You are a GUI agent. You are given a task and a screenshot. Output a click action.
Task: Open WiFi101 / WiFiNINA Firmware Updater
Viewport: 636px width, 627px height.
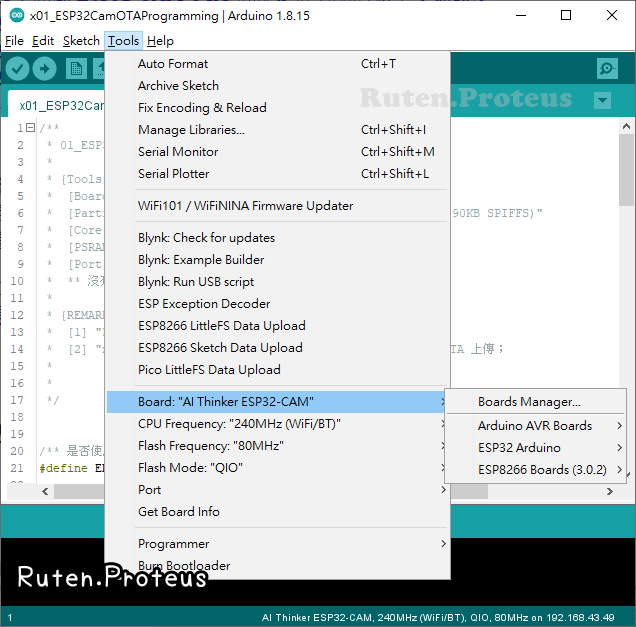click(278, 206)
